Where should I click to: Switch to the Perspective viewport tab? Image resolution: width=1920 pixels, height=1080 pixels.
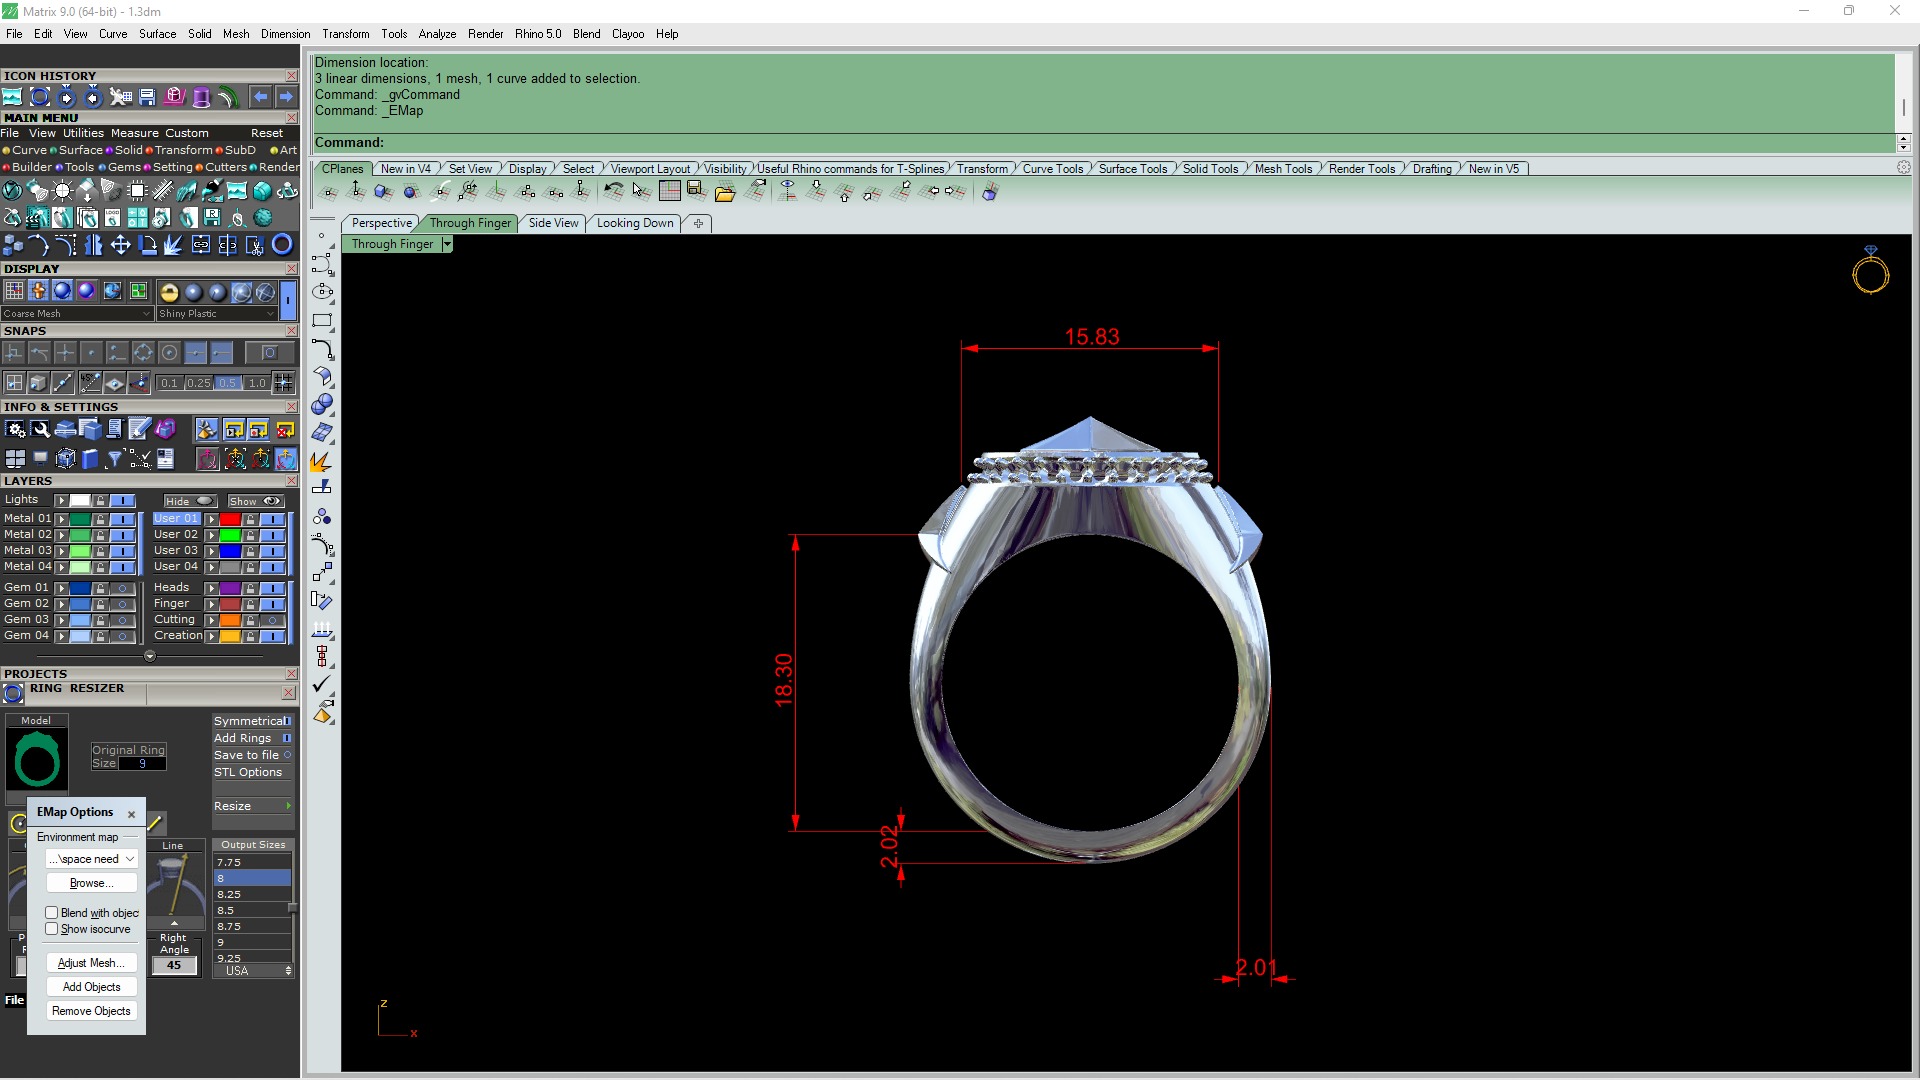[381, 223]
